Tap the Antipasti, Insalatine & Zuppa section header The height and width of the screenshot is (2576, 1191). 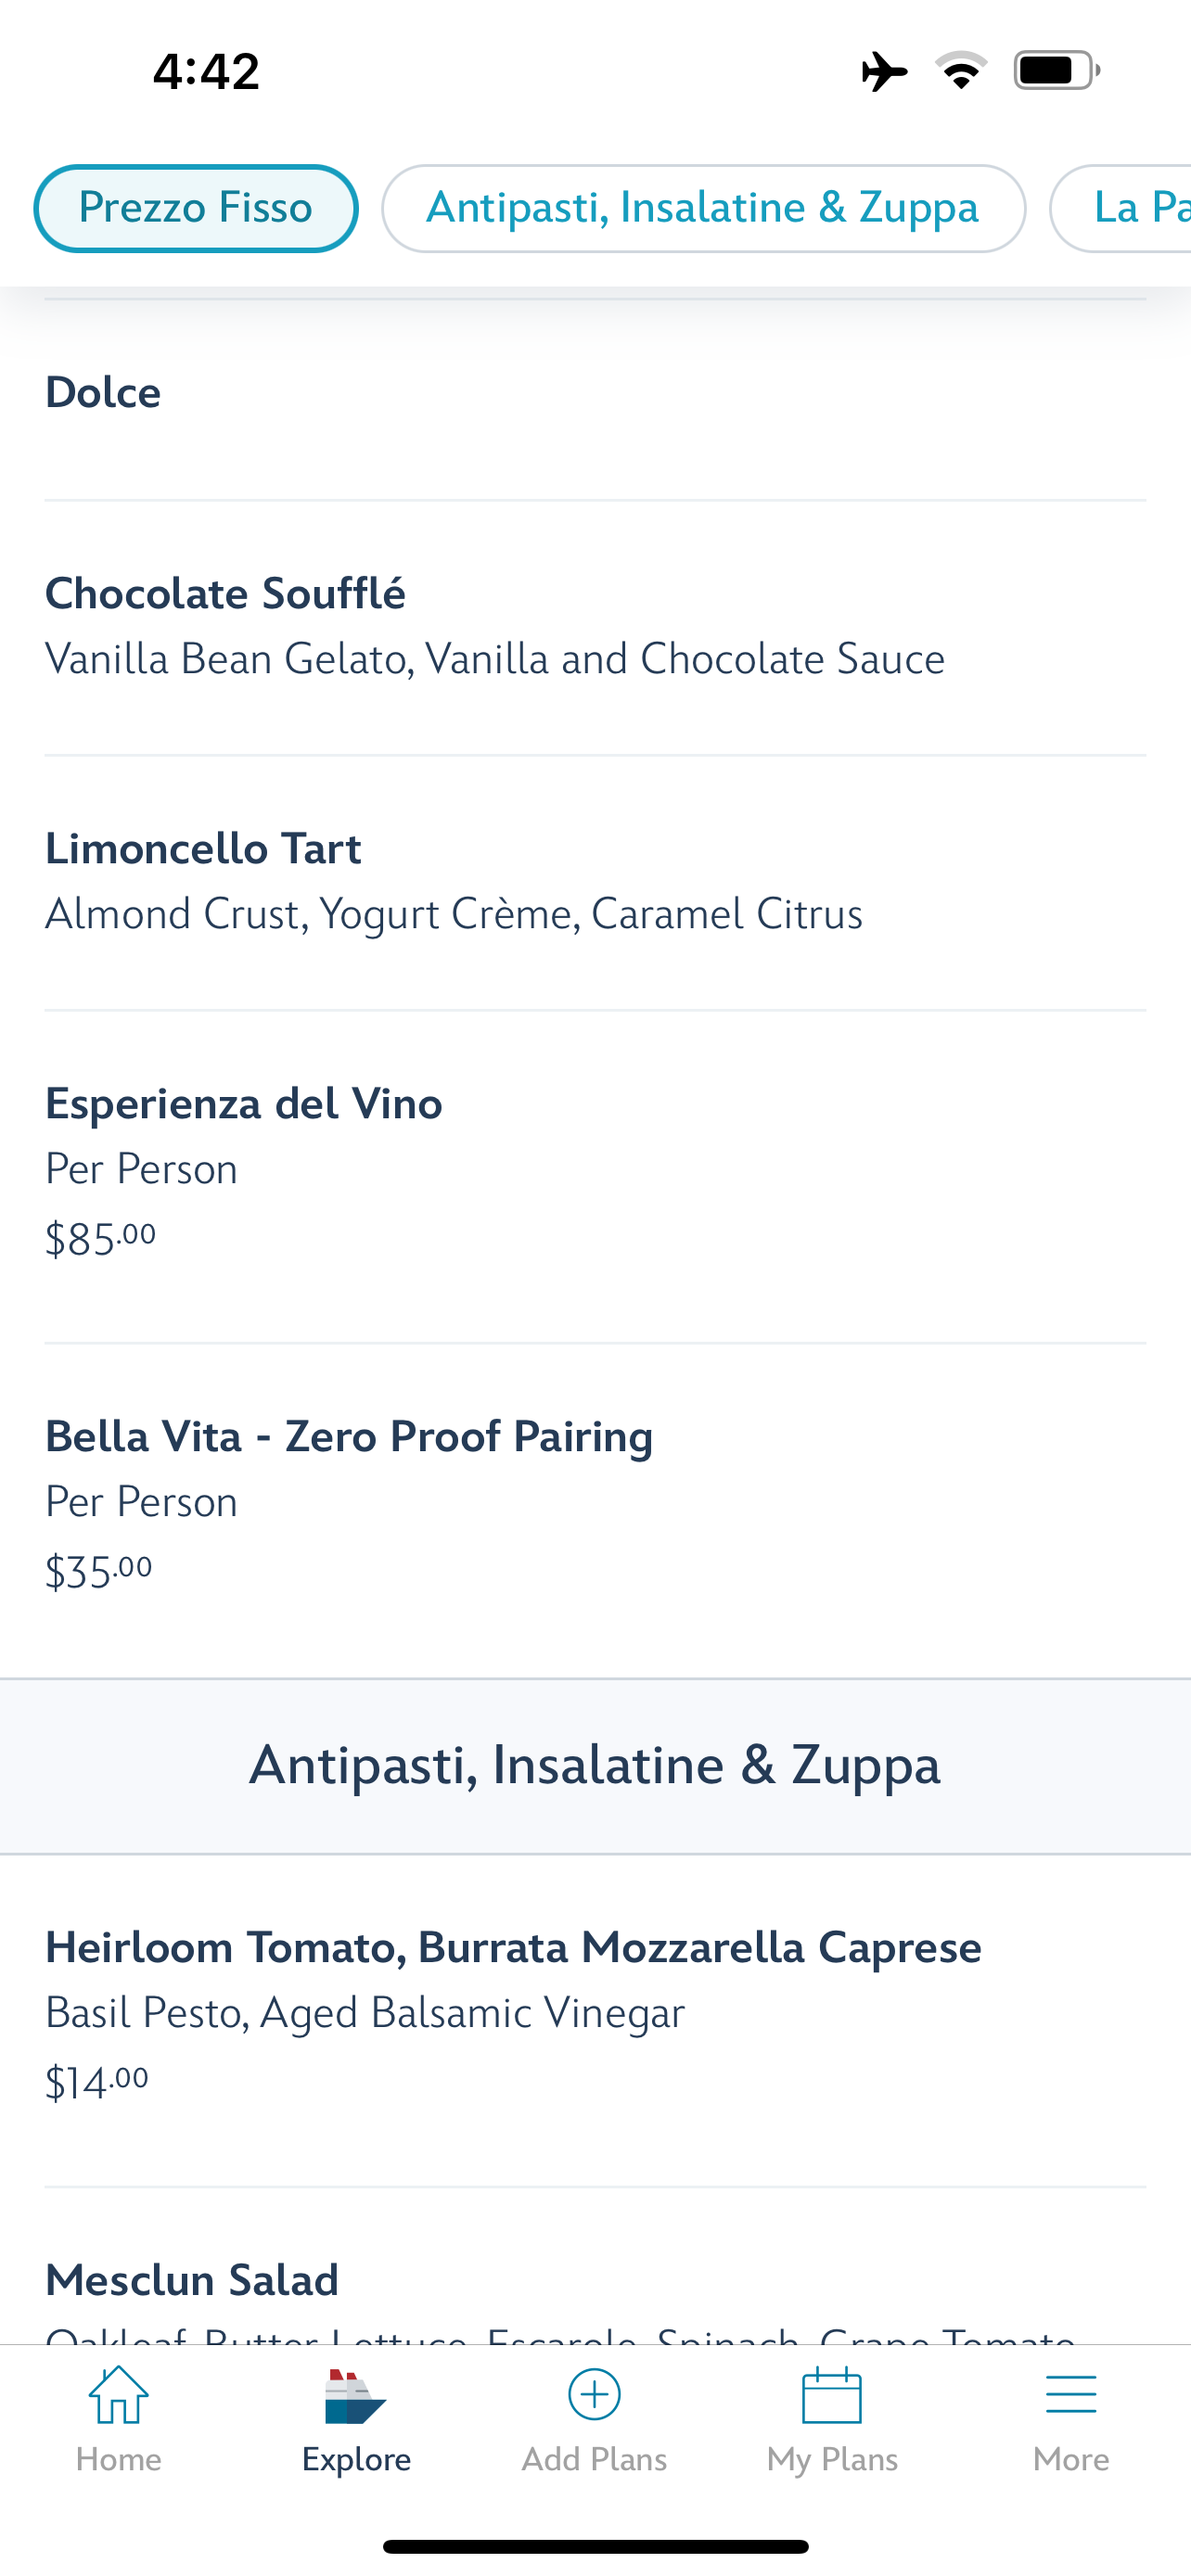[595, 1765]
